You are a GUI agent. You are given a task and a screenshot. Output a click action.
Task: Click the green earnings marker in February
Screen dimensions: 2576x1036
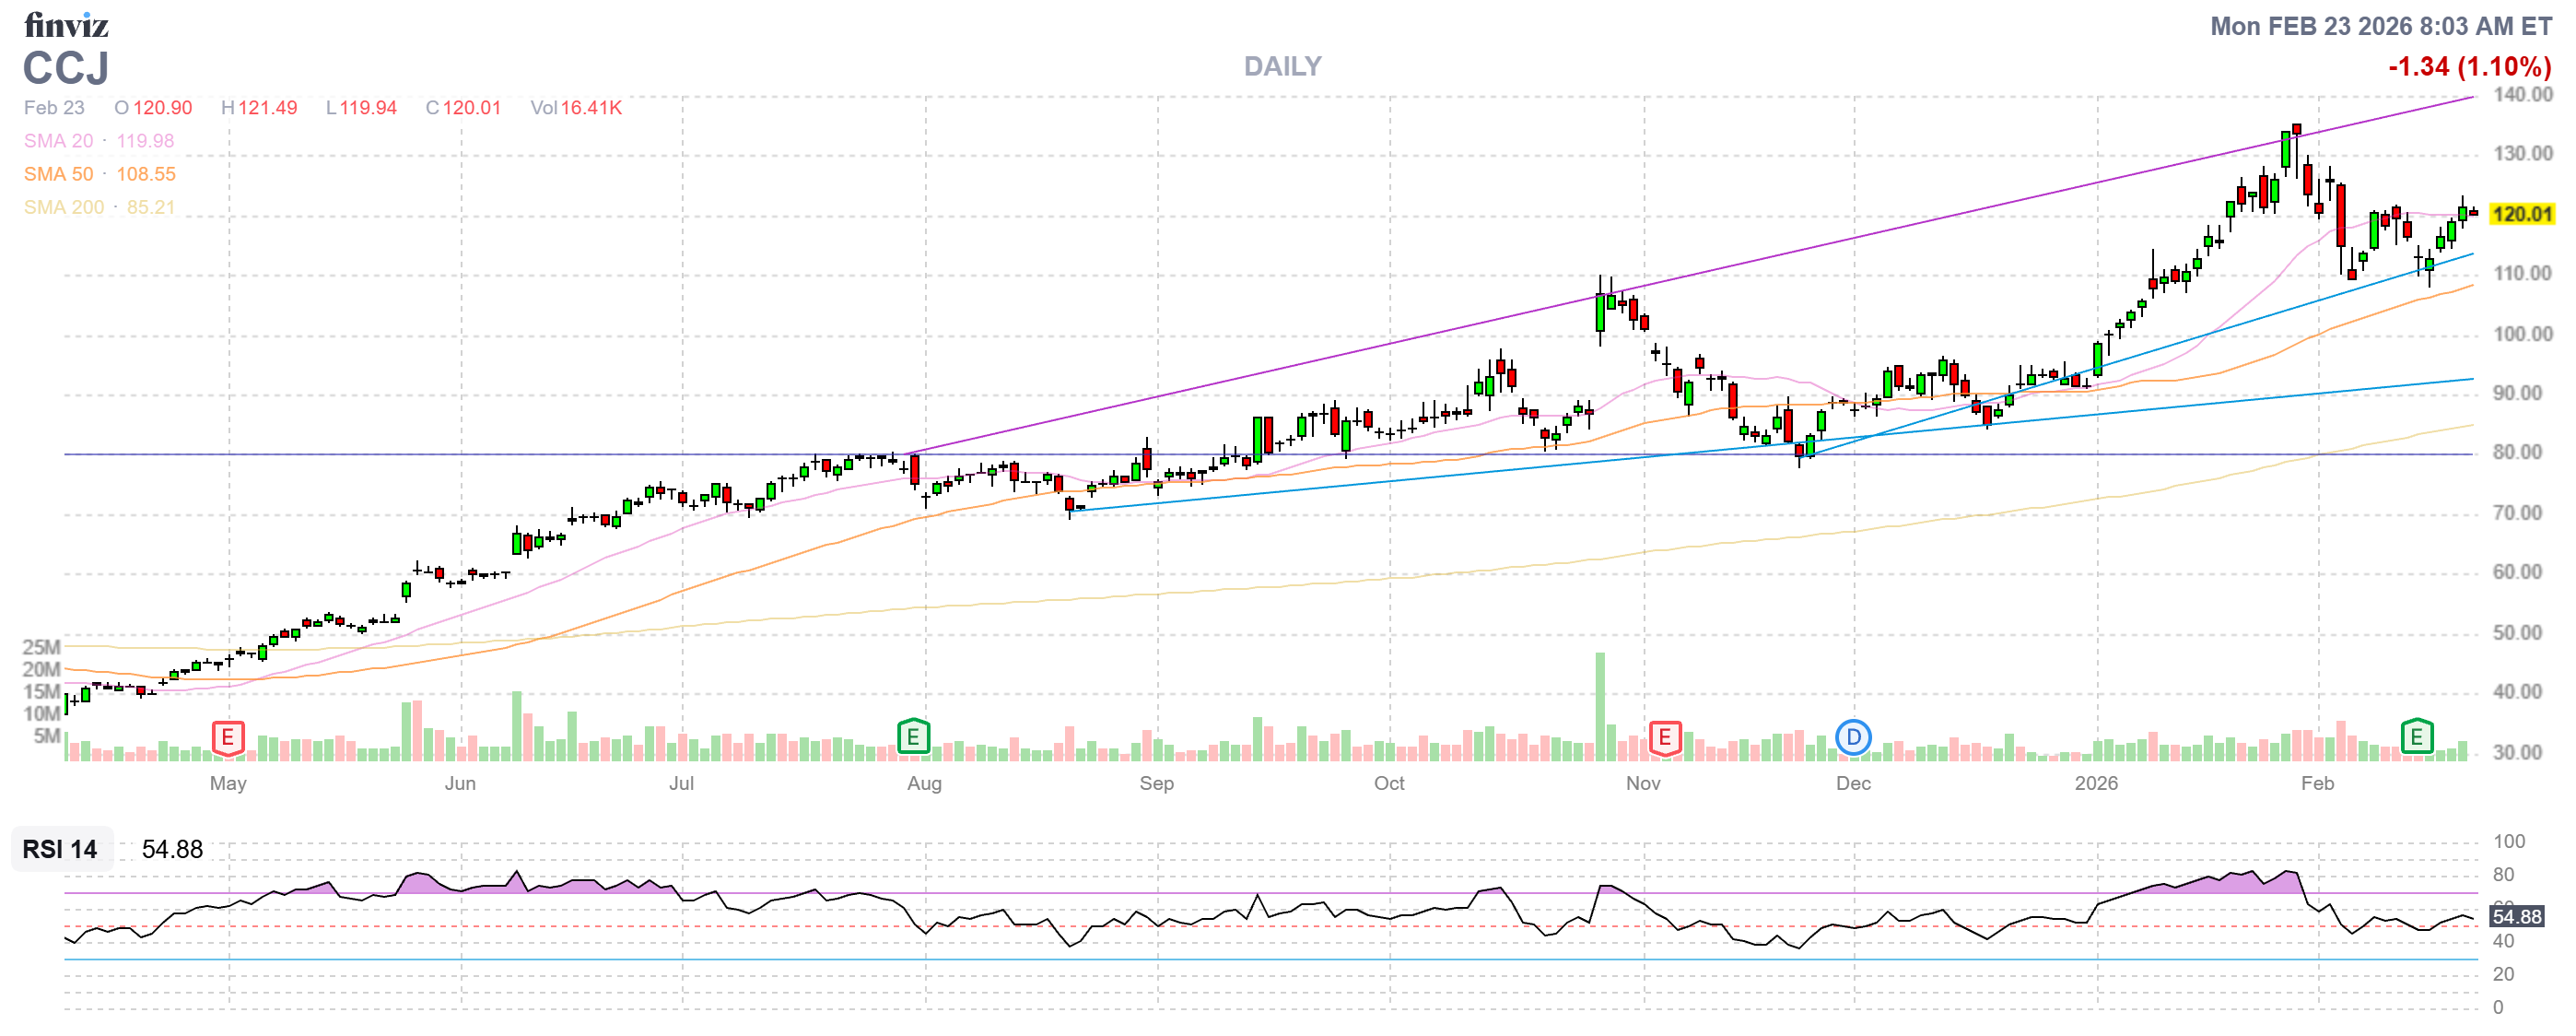(x=2416, y=737)
